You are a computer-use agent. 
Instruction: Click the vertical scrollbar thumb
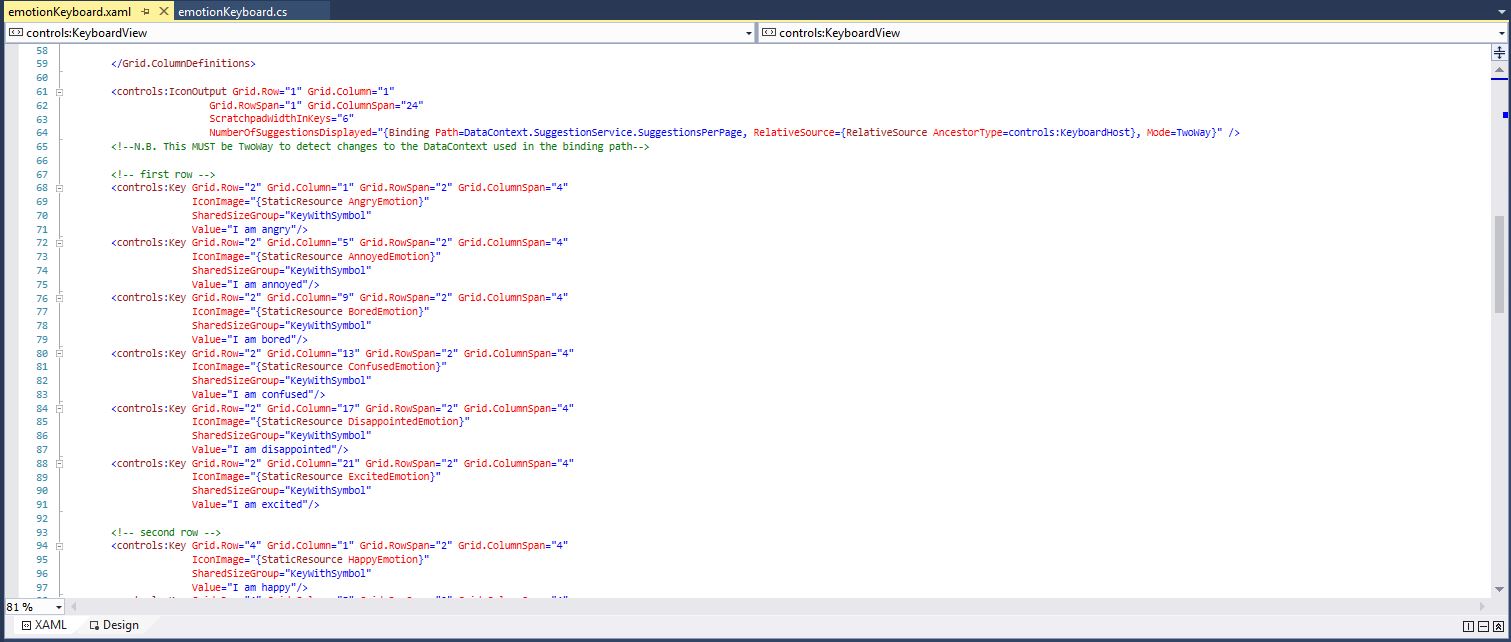[1500, 264]
